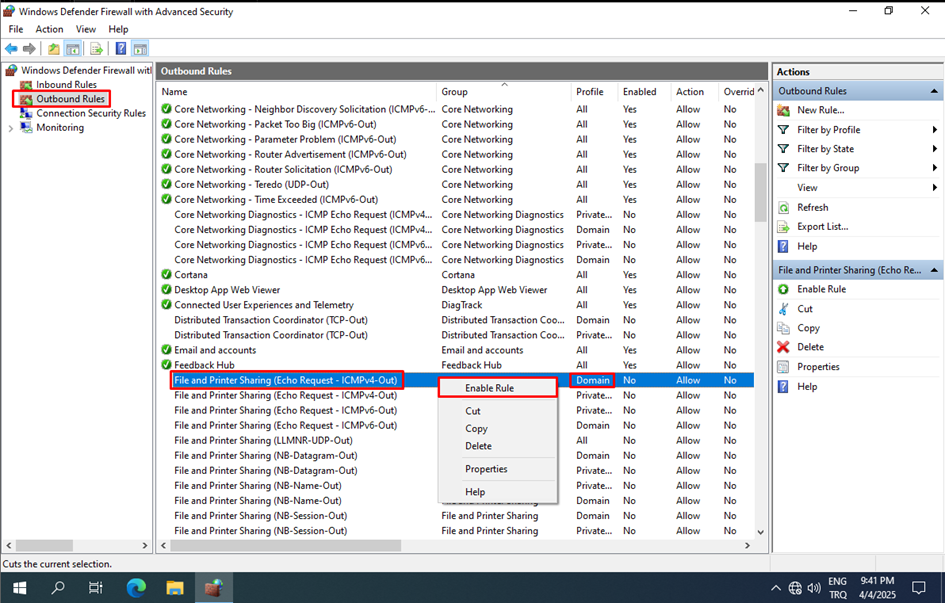Click the Cut scissors icon in Actions pane
This screenshot has width=945, height=603.
783,308
